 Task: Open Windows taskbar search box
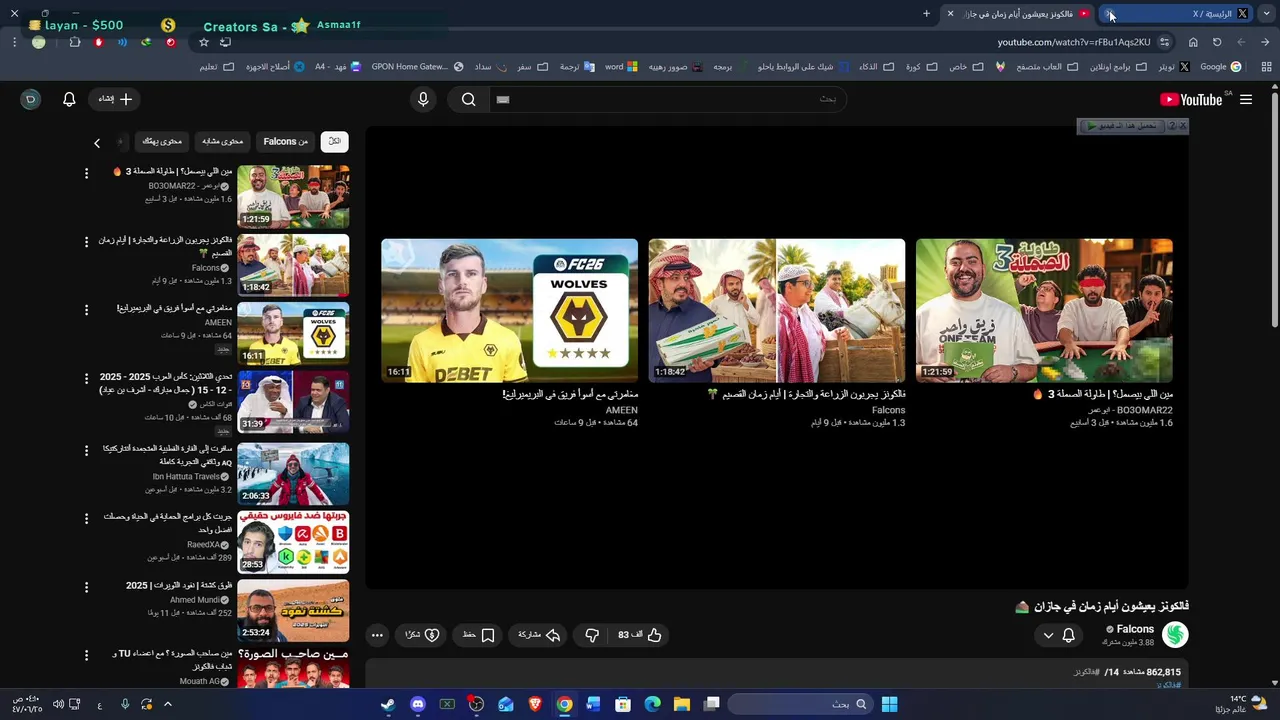[x=798, y=704]
